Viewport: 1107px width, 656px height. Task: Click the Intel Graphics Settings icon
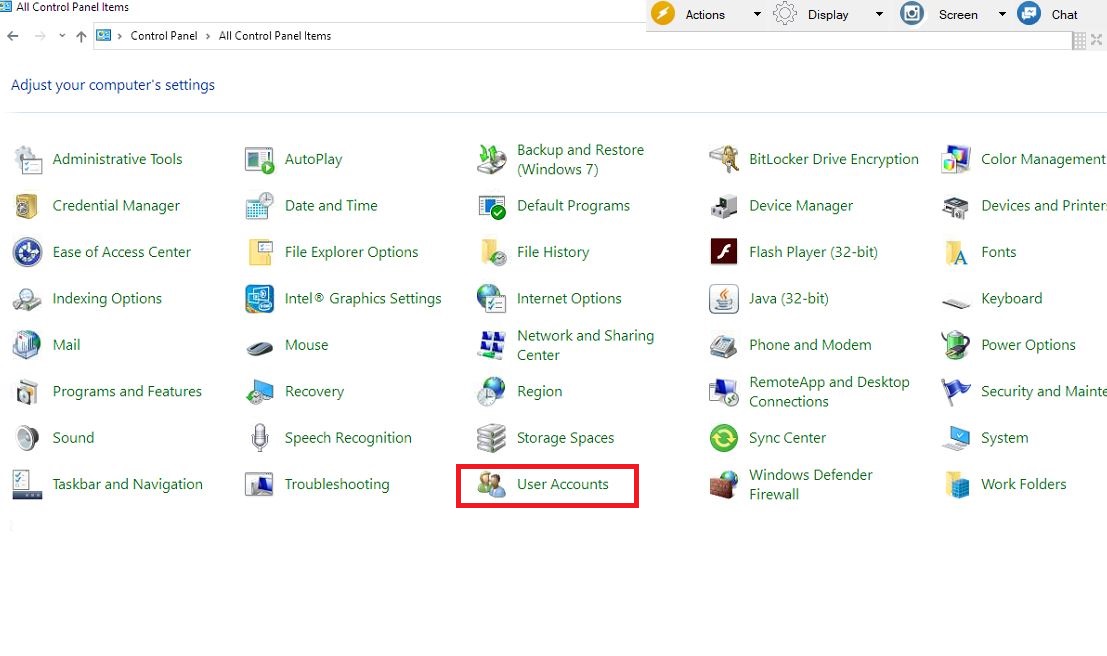click(259, 299)
